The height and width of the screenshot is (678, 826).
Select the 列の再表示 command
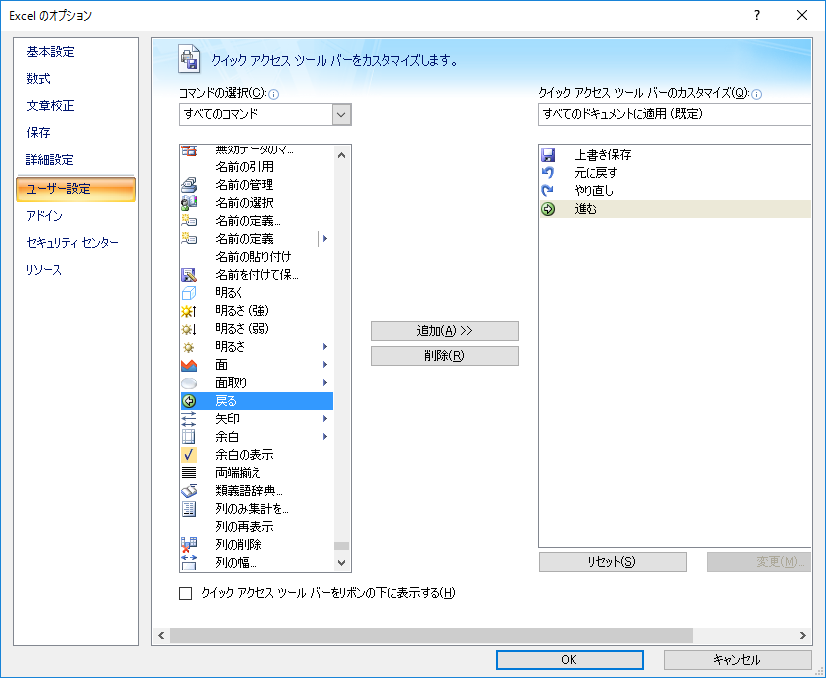pyautogui.click(x=257, y=527)
